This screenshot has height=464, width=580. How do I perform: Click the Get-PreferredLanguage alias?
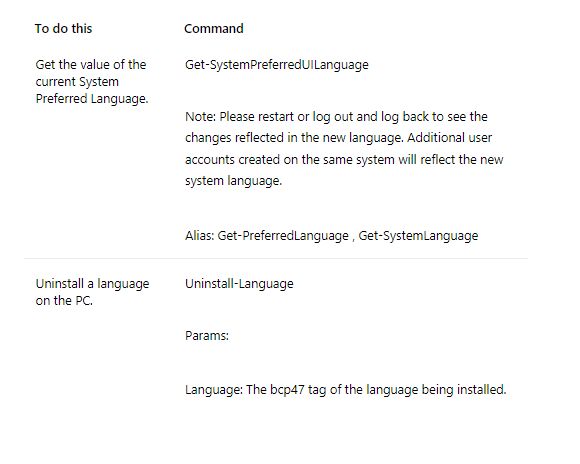[x=283, y=236]
